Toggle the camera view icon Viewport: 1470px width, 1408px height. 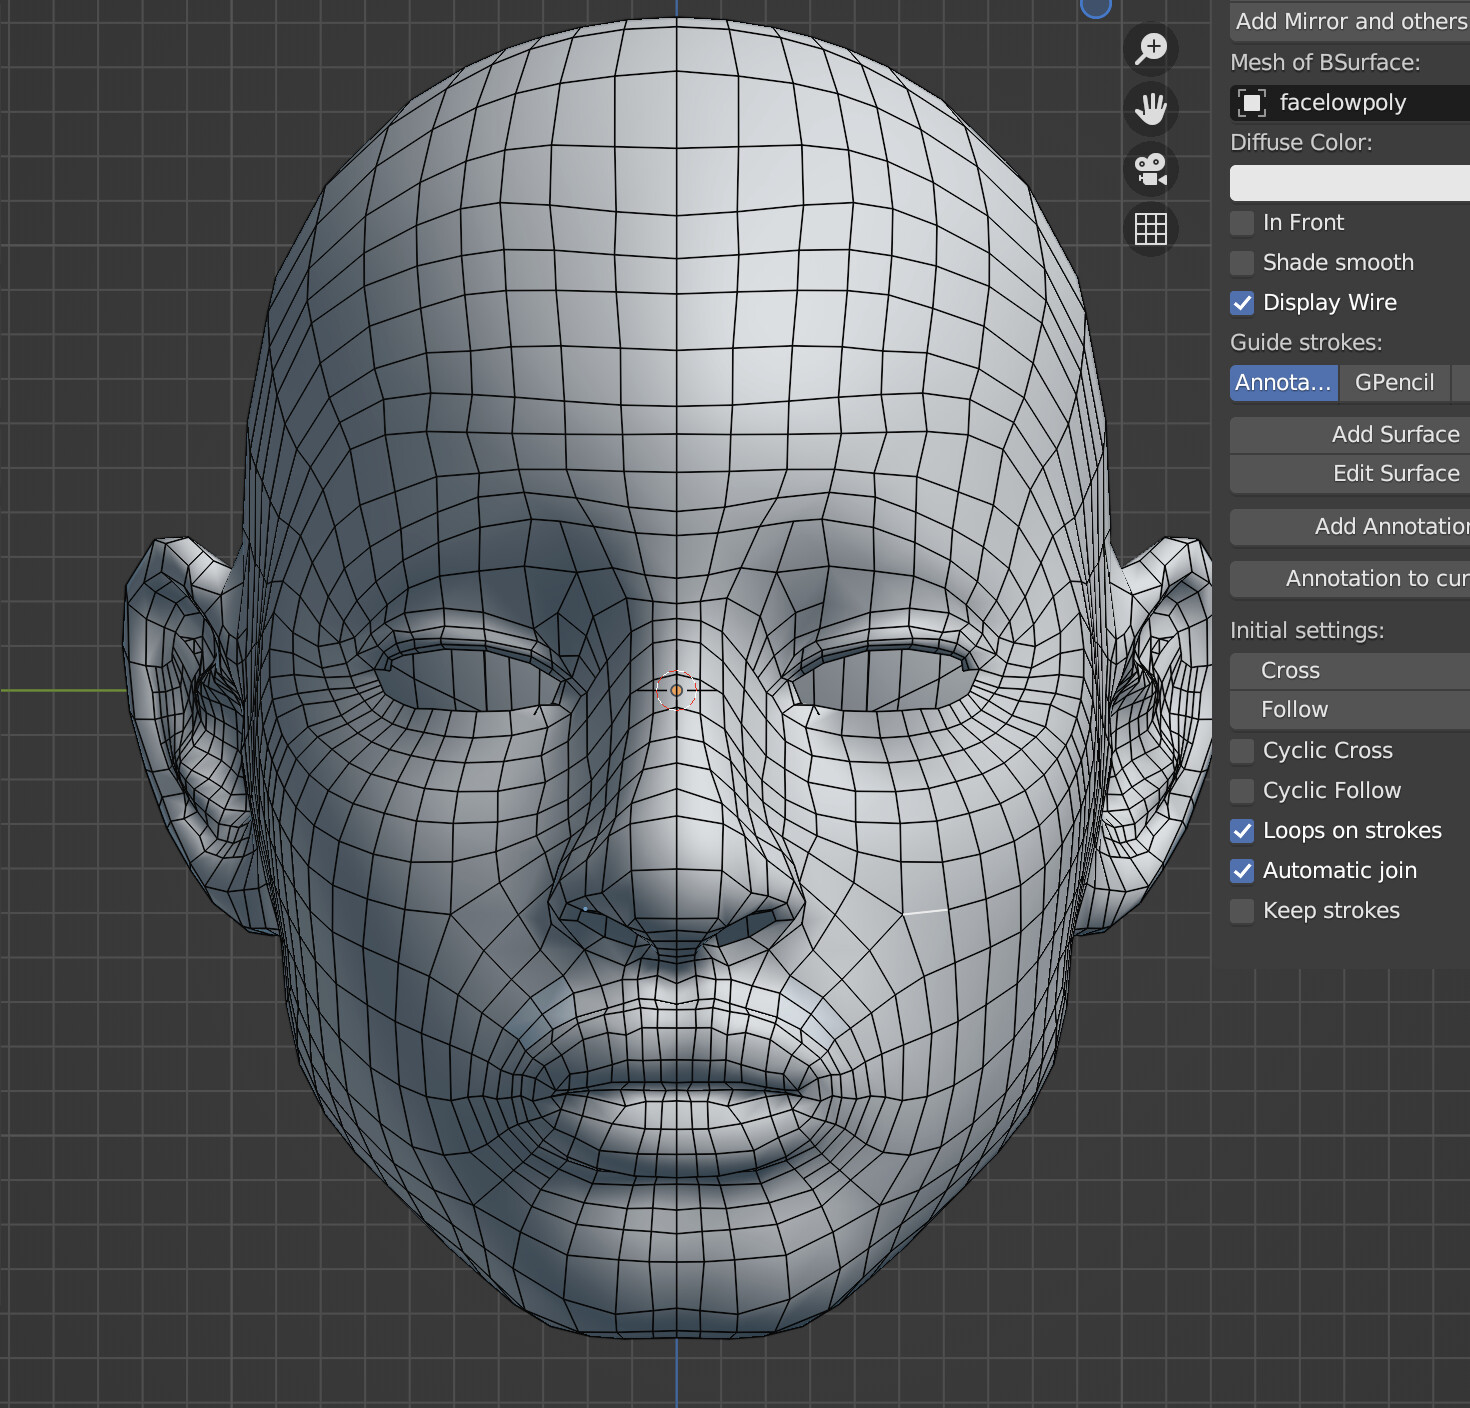(x=1151, y=169)
